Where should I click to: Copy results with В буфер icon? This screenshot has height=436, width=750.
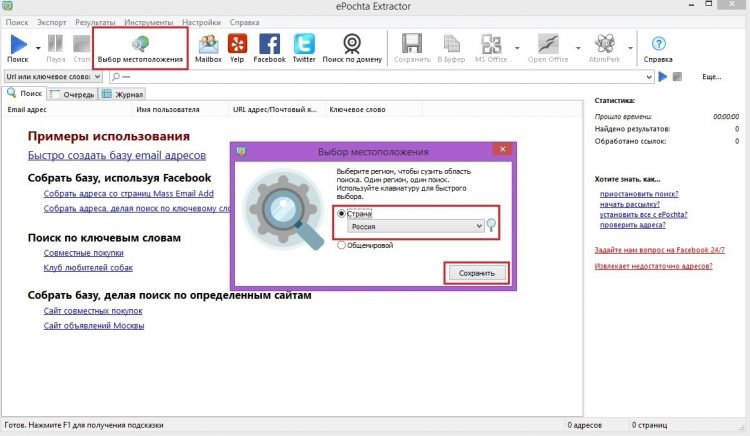point(451,44)
